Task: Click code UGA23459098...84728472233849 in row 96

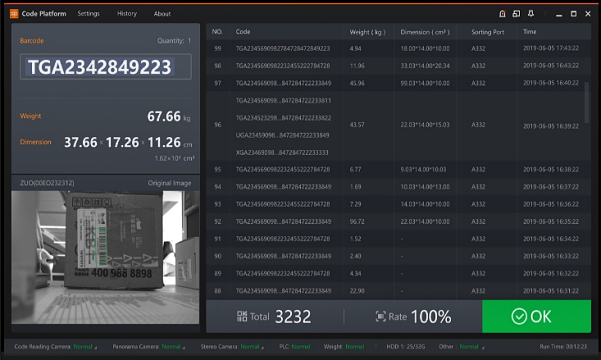Action: tap(282, 135)
